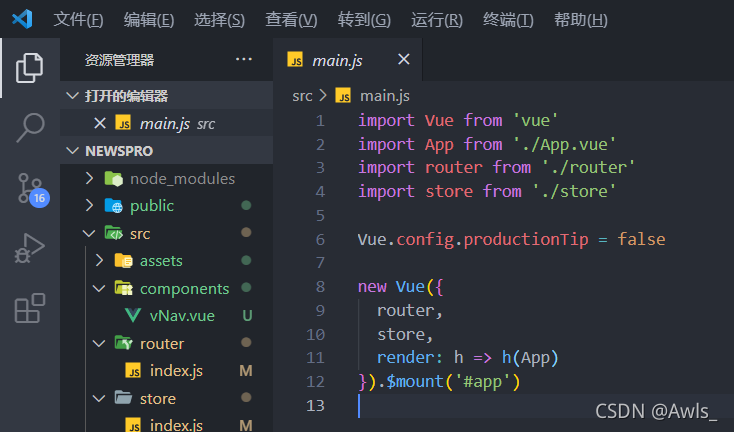Collapse the open editors section (打开的编辑器)
Image resolution: width=734 pixels, height=432 pixels.
(73, 96)
